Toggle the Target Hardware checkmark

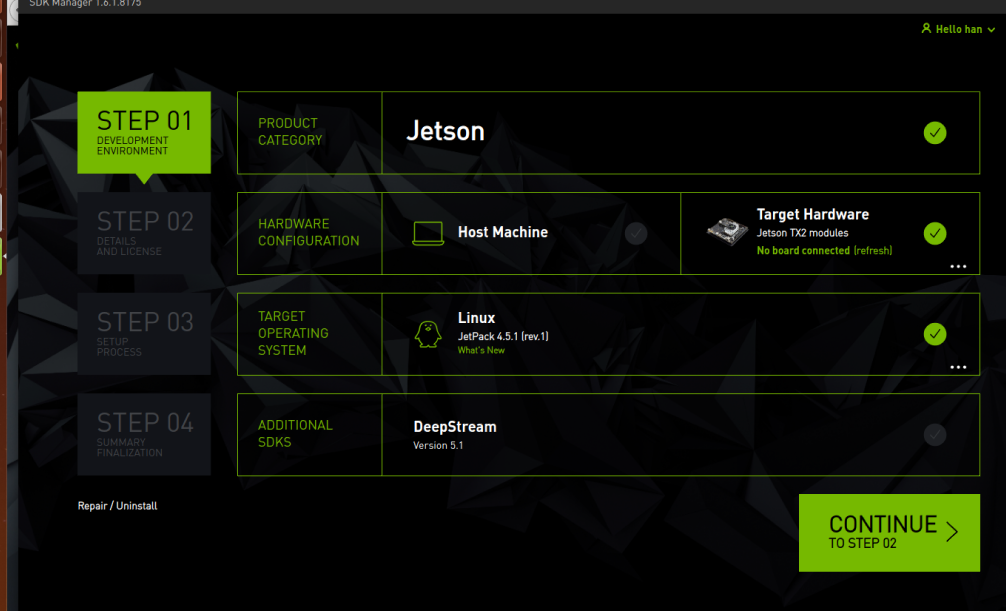coord(935,233)
